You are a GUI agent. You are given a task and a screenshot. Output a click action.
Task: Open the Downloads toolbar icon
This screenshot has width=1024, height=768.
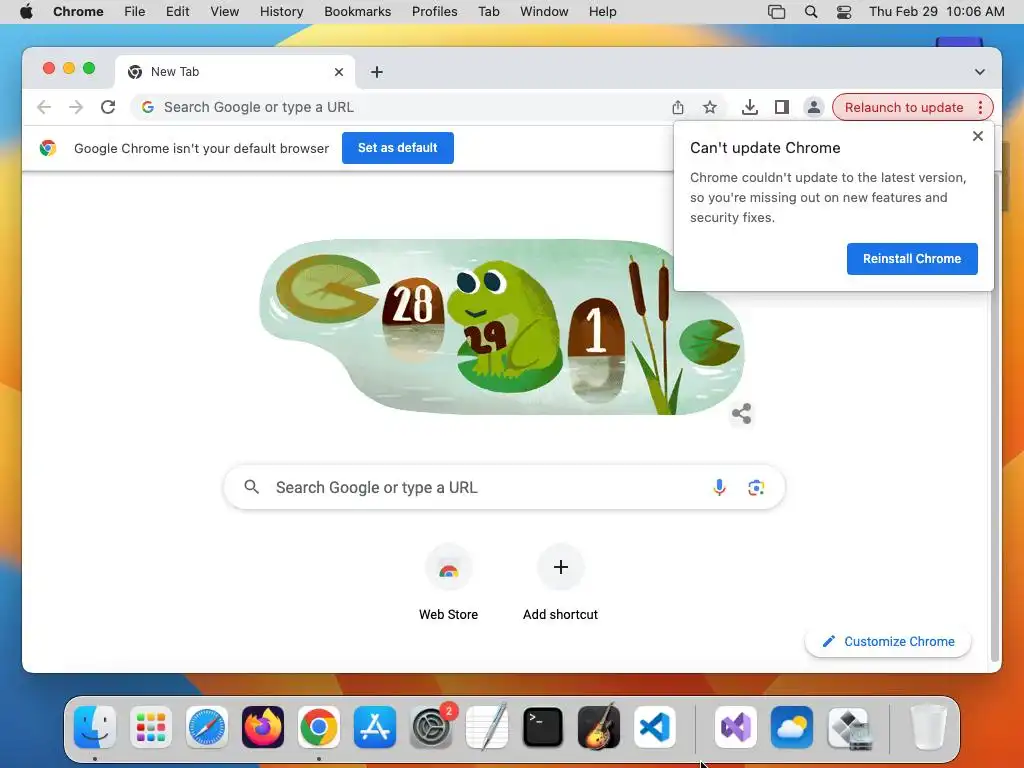click(750, 107)
